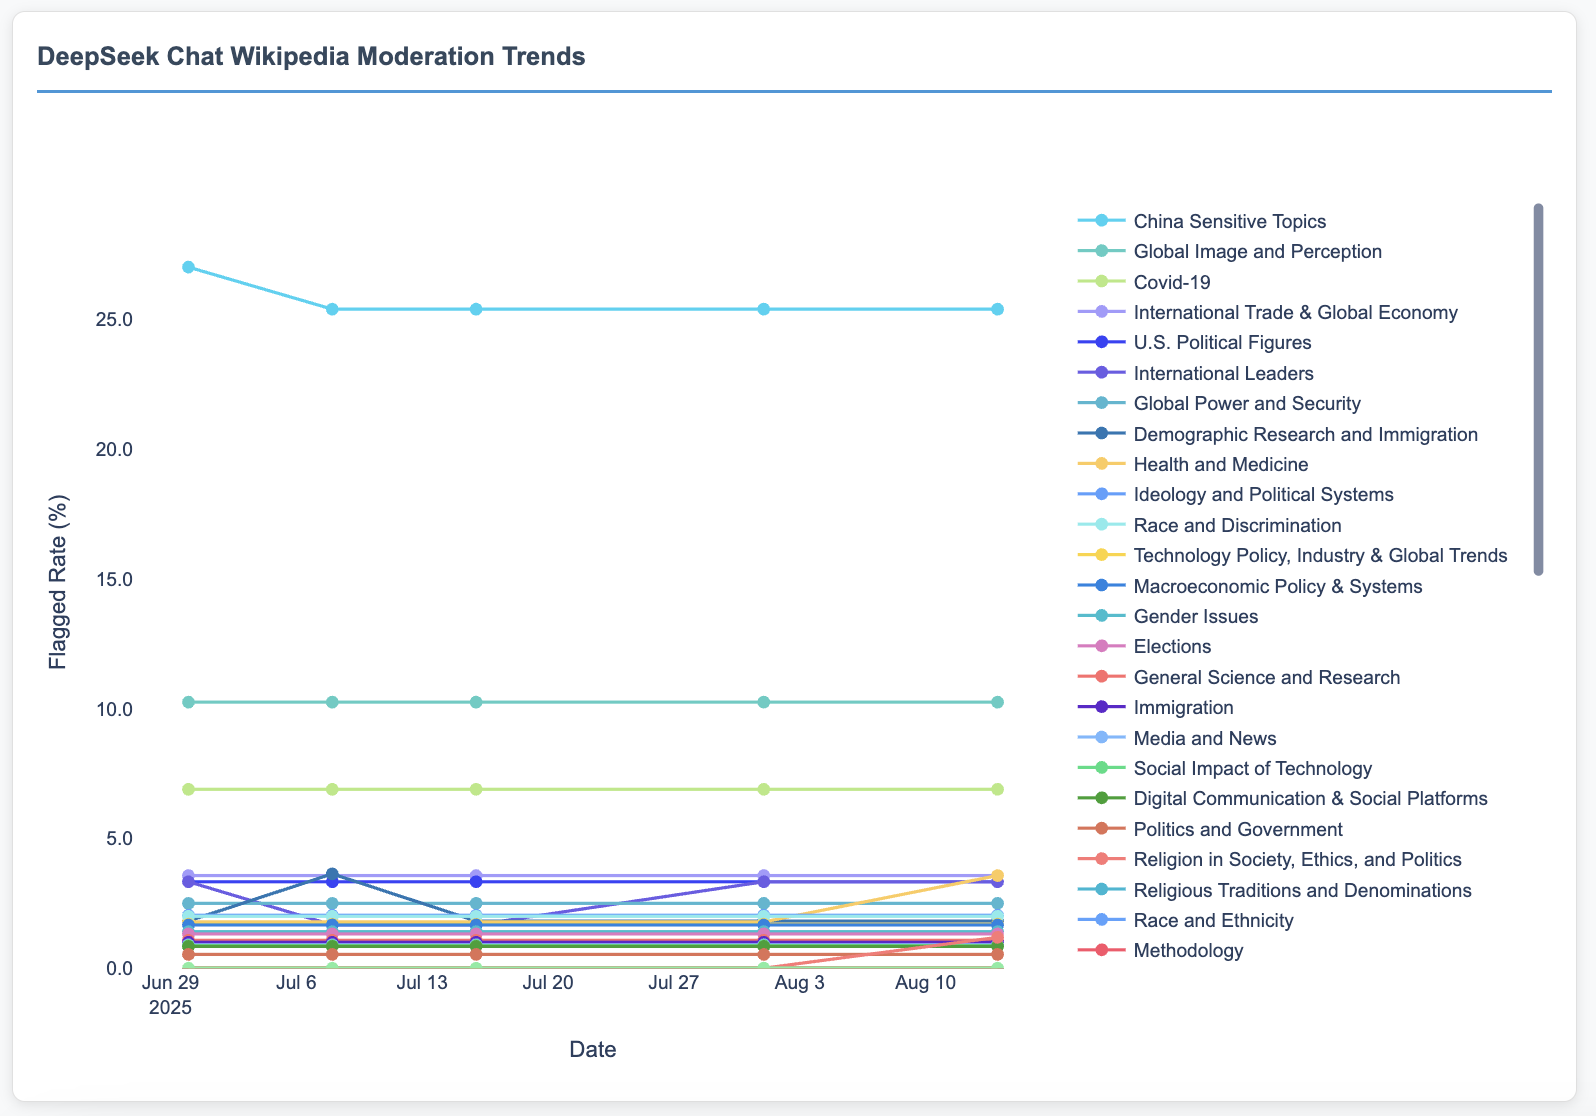
Task: Click the chart title DeepSeek Chat Wikipedia Moderation Trends
Action: [311, 56]
